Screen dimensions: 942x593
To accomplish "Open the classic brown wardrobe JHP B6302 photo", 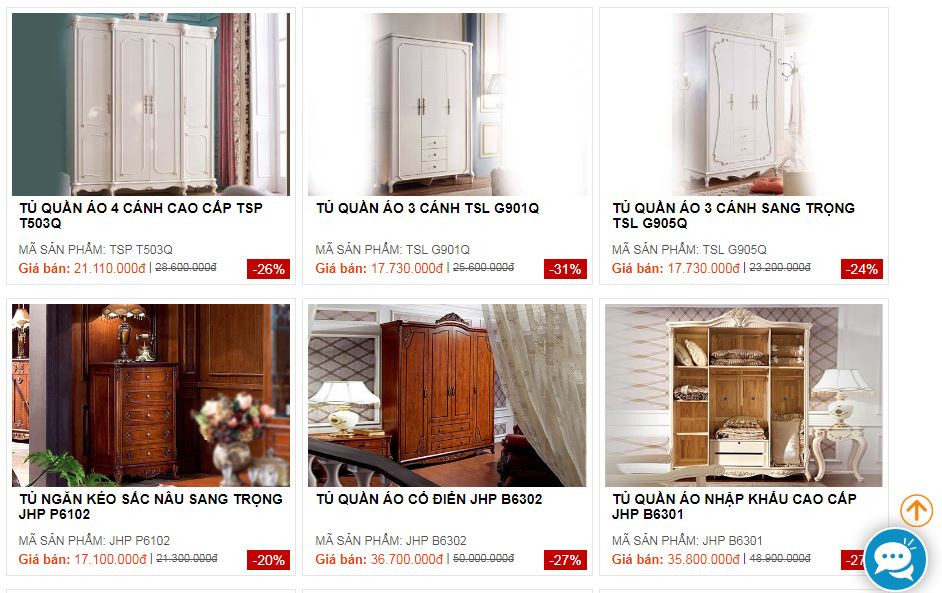I will 448,395.
